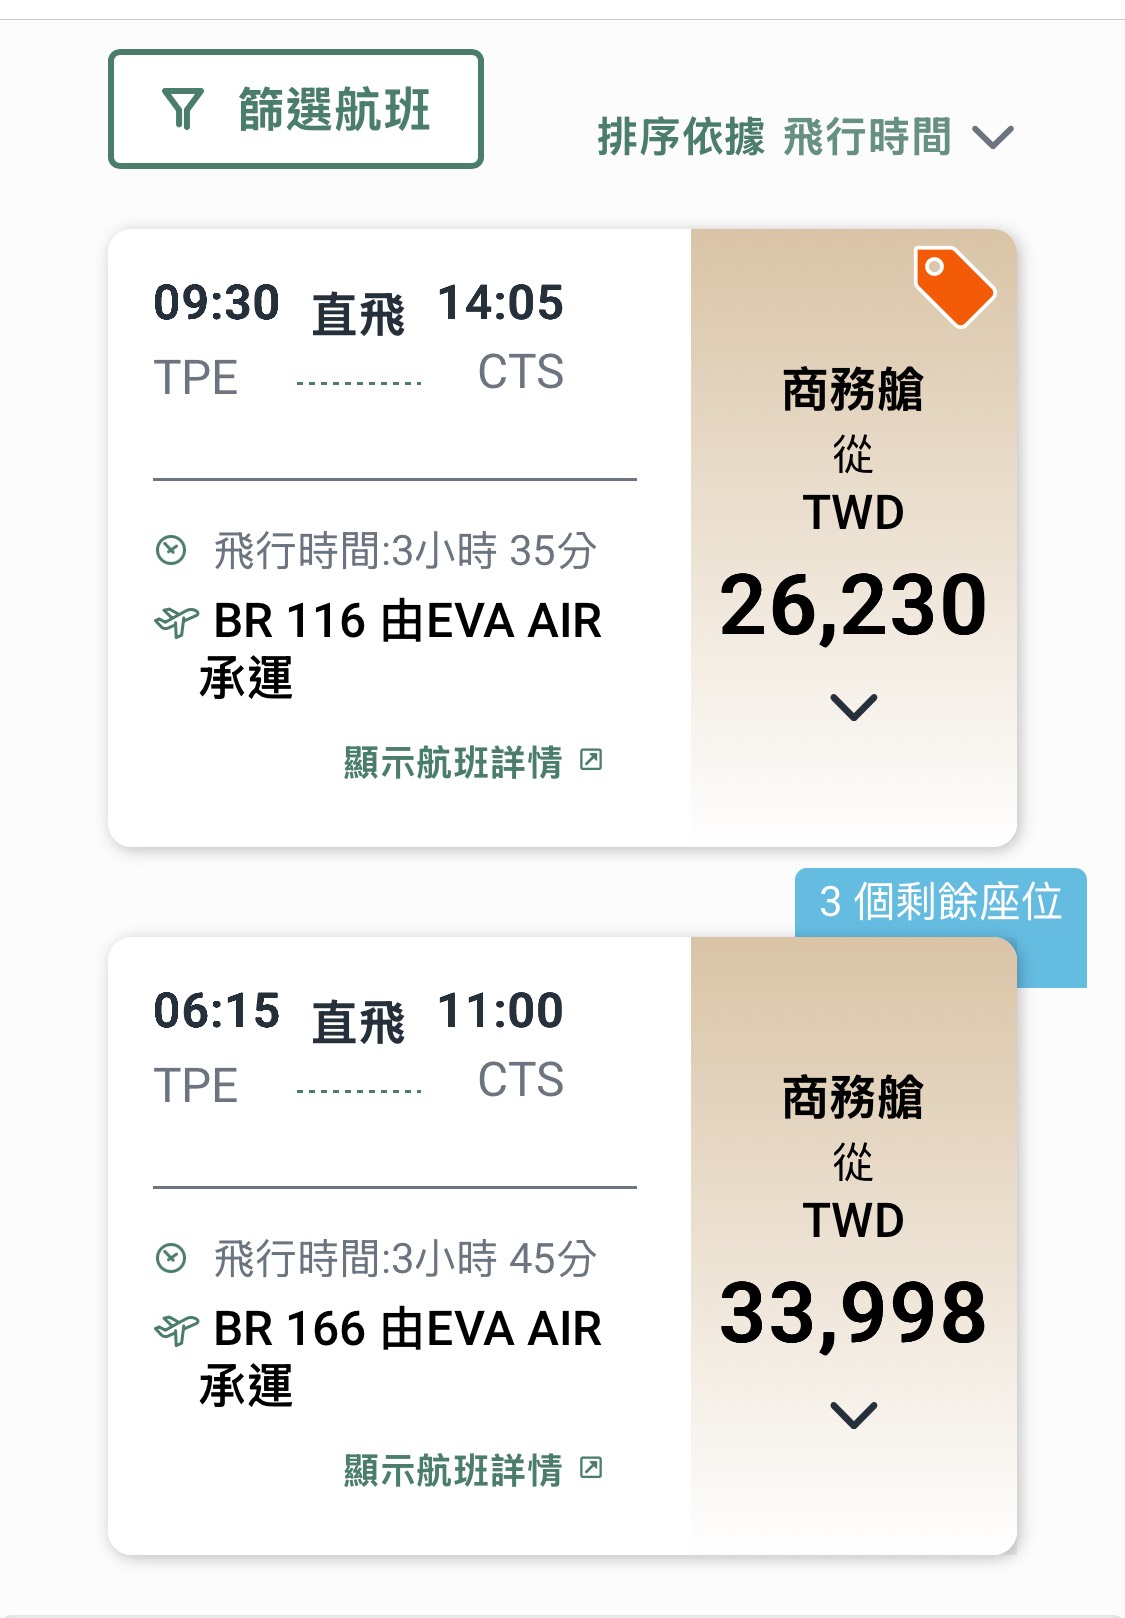The image size is (1125, 1618).
Task: Click external link icon for BR 116 details
Action: pyautogui.click(x=592, y=760)
